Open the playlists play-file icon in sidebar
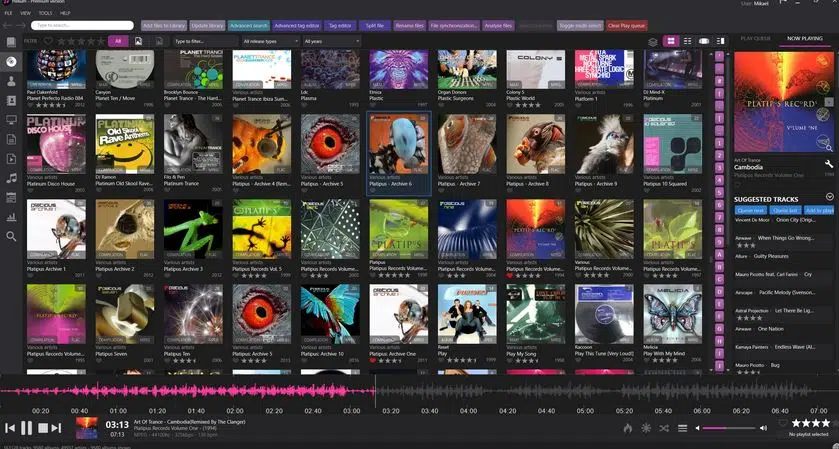Screen dimensions: 839x449 (11, 158)
